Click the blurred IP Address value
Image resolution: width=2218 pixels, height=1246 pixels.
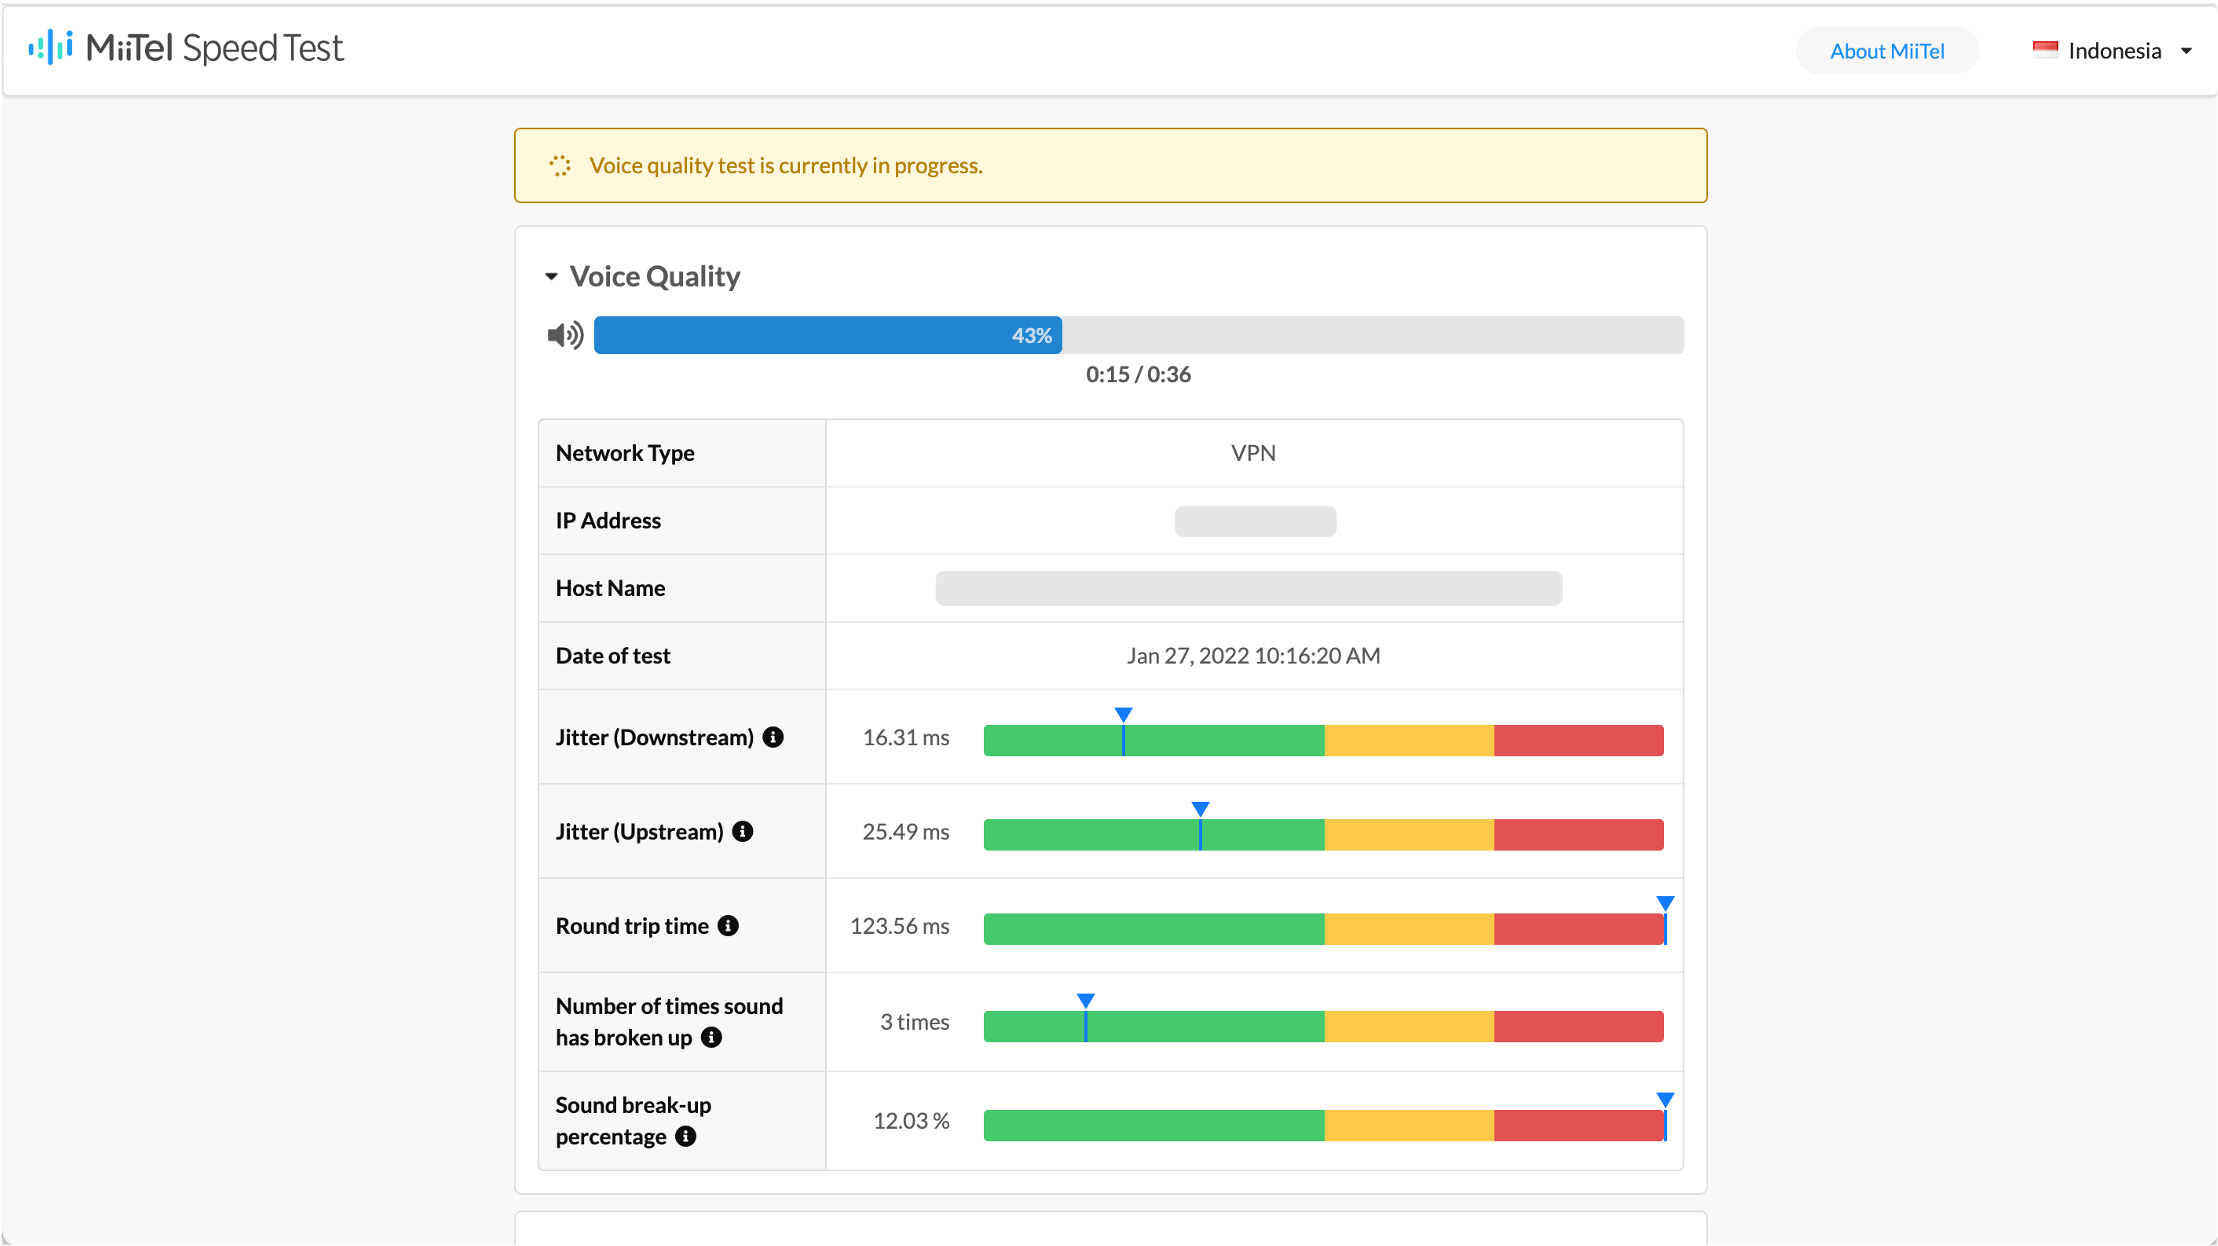pos(1255,521)
